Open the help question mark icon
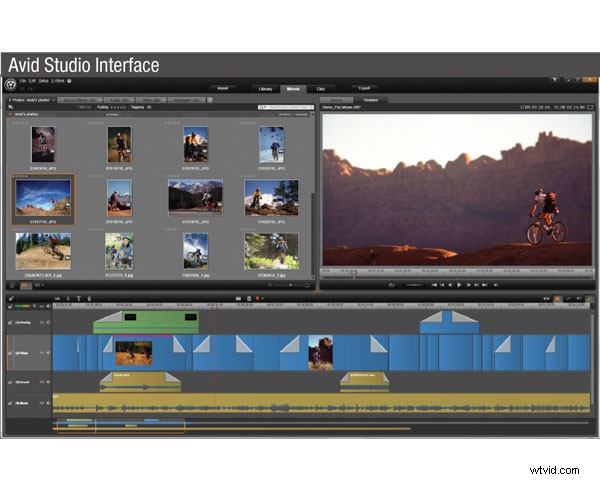Screen dimensions: 600x480 (x=69, y=81)
